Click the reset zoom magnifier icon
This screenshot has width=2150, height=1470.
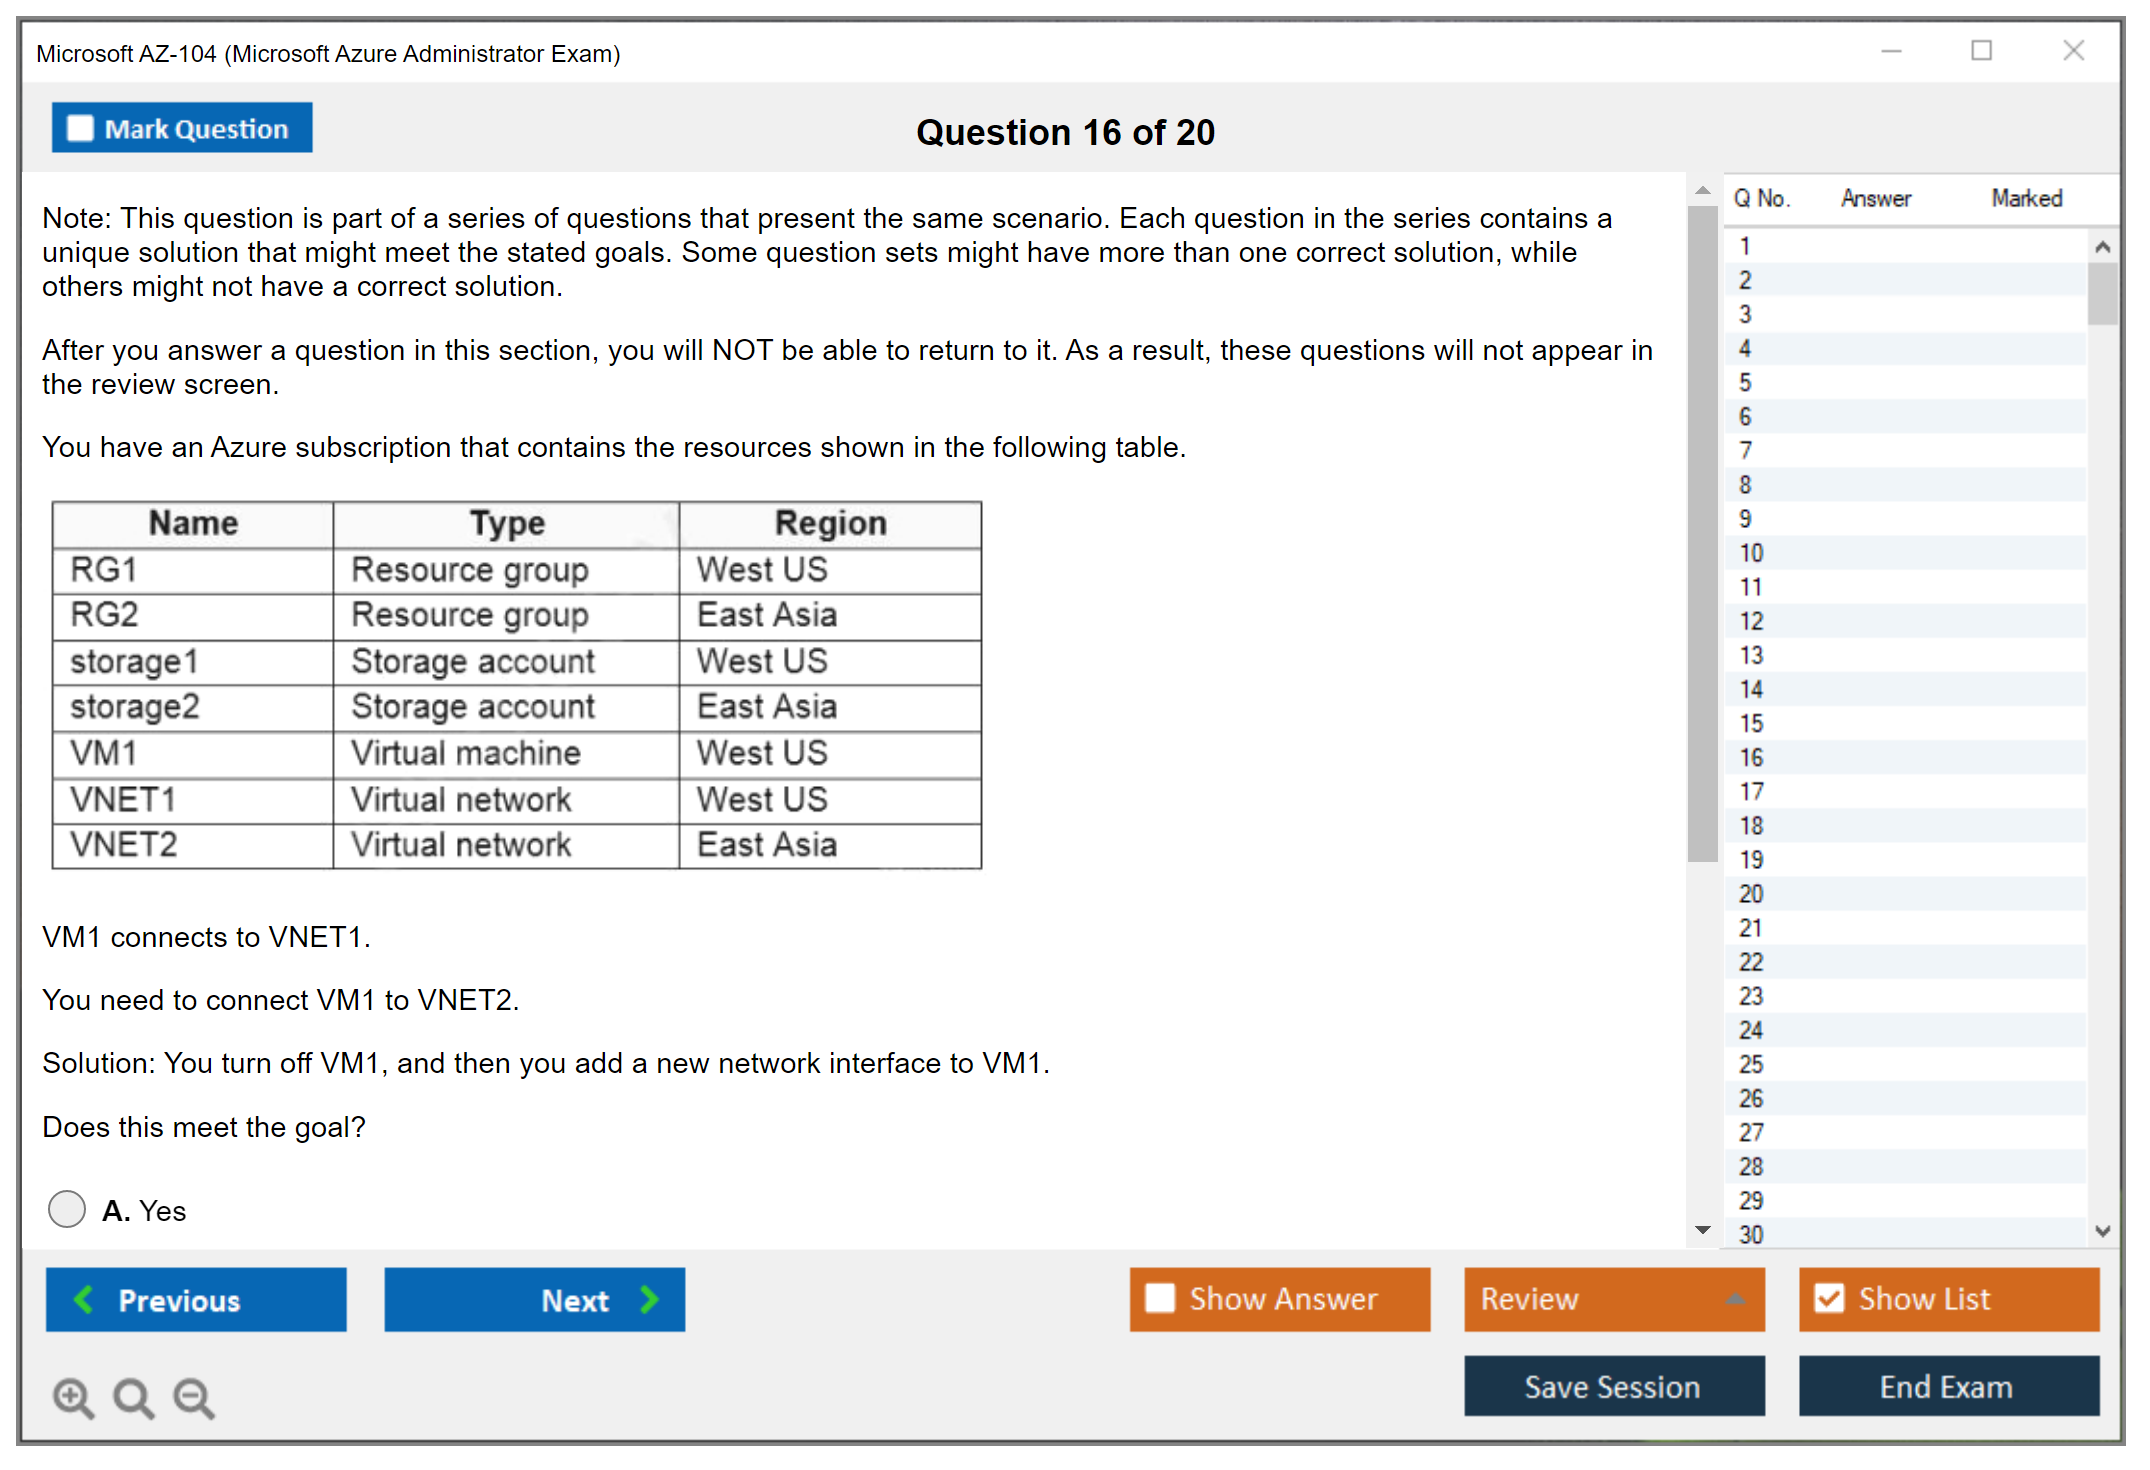click(133, 1397)
